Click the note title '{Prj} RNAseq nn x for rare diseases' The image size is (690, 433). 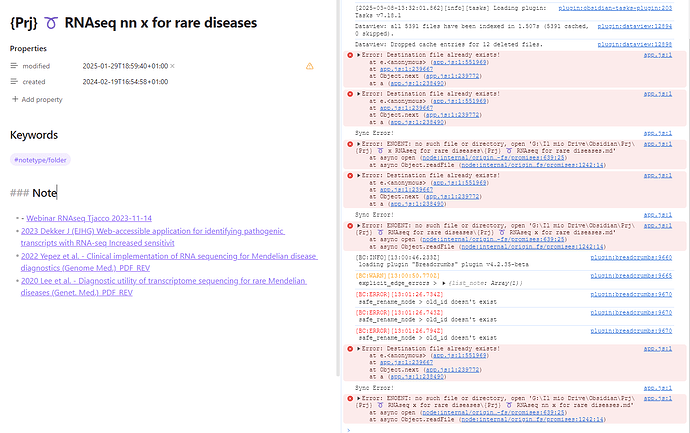tap(133, 23)
